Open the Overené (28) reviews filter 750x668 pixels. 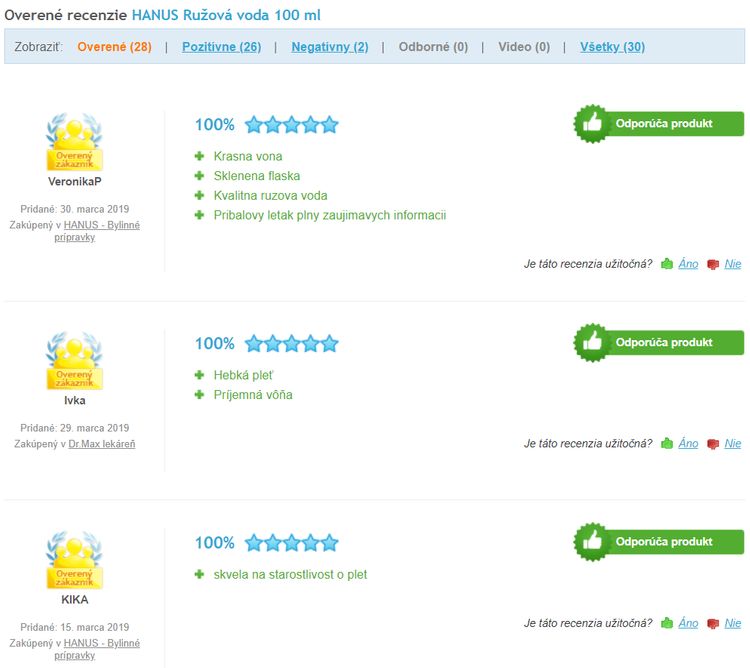click(x=114, y=47)
